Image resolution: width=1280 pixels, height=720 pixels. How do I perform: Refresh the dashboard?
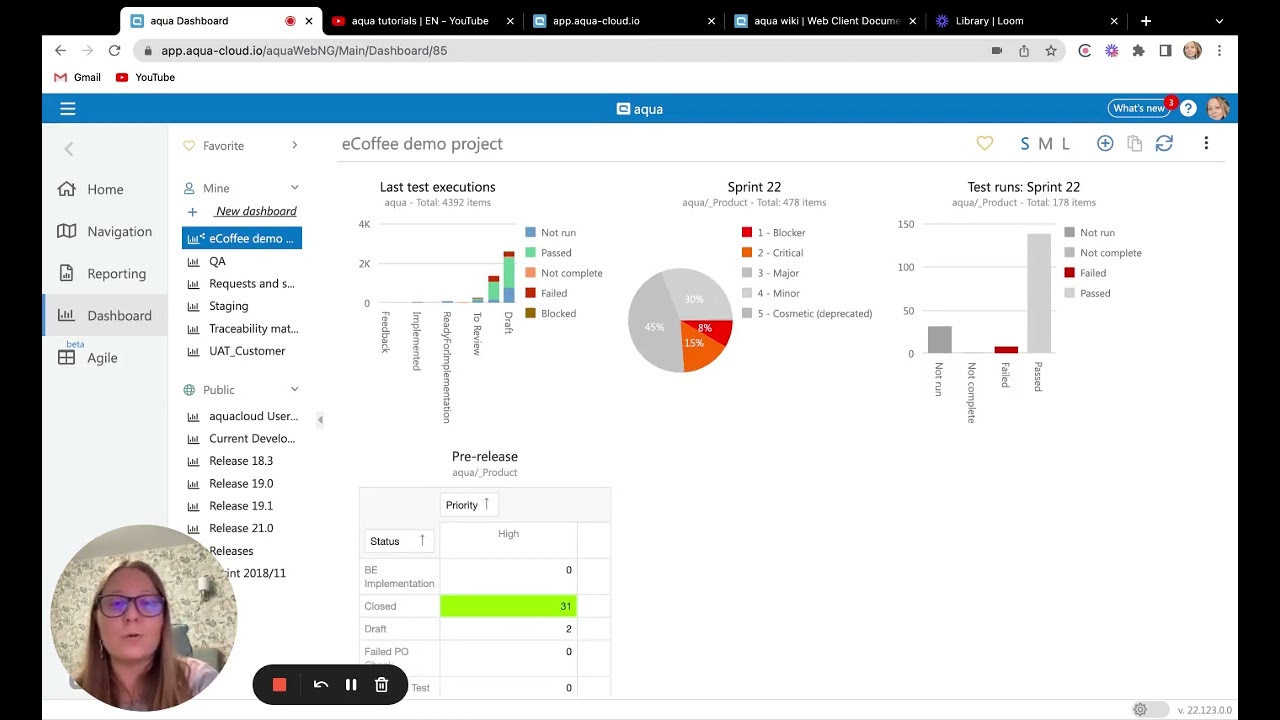coord(1164,144)
